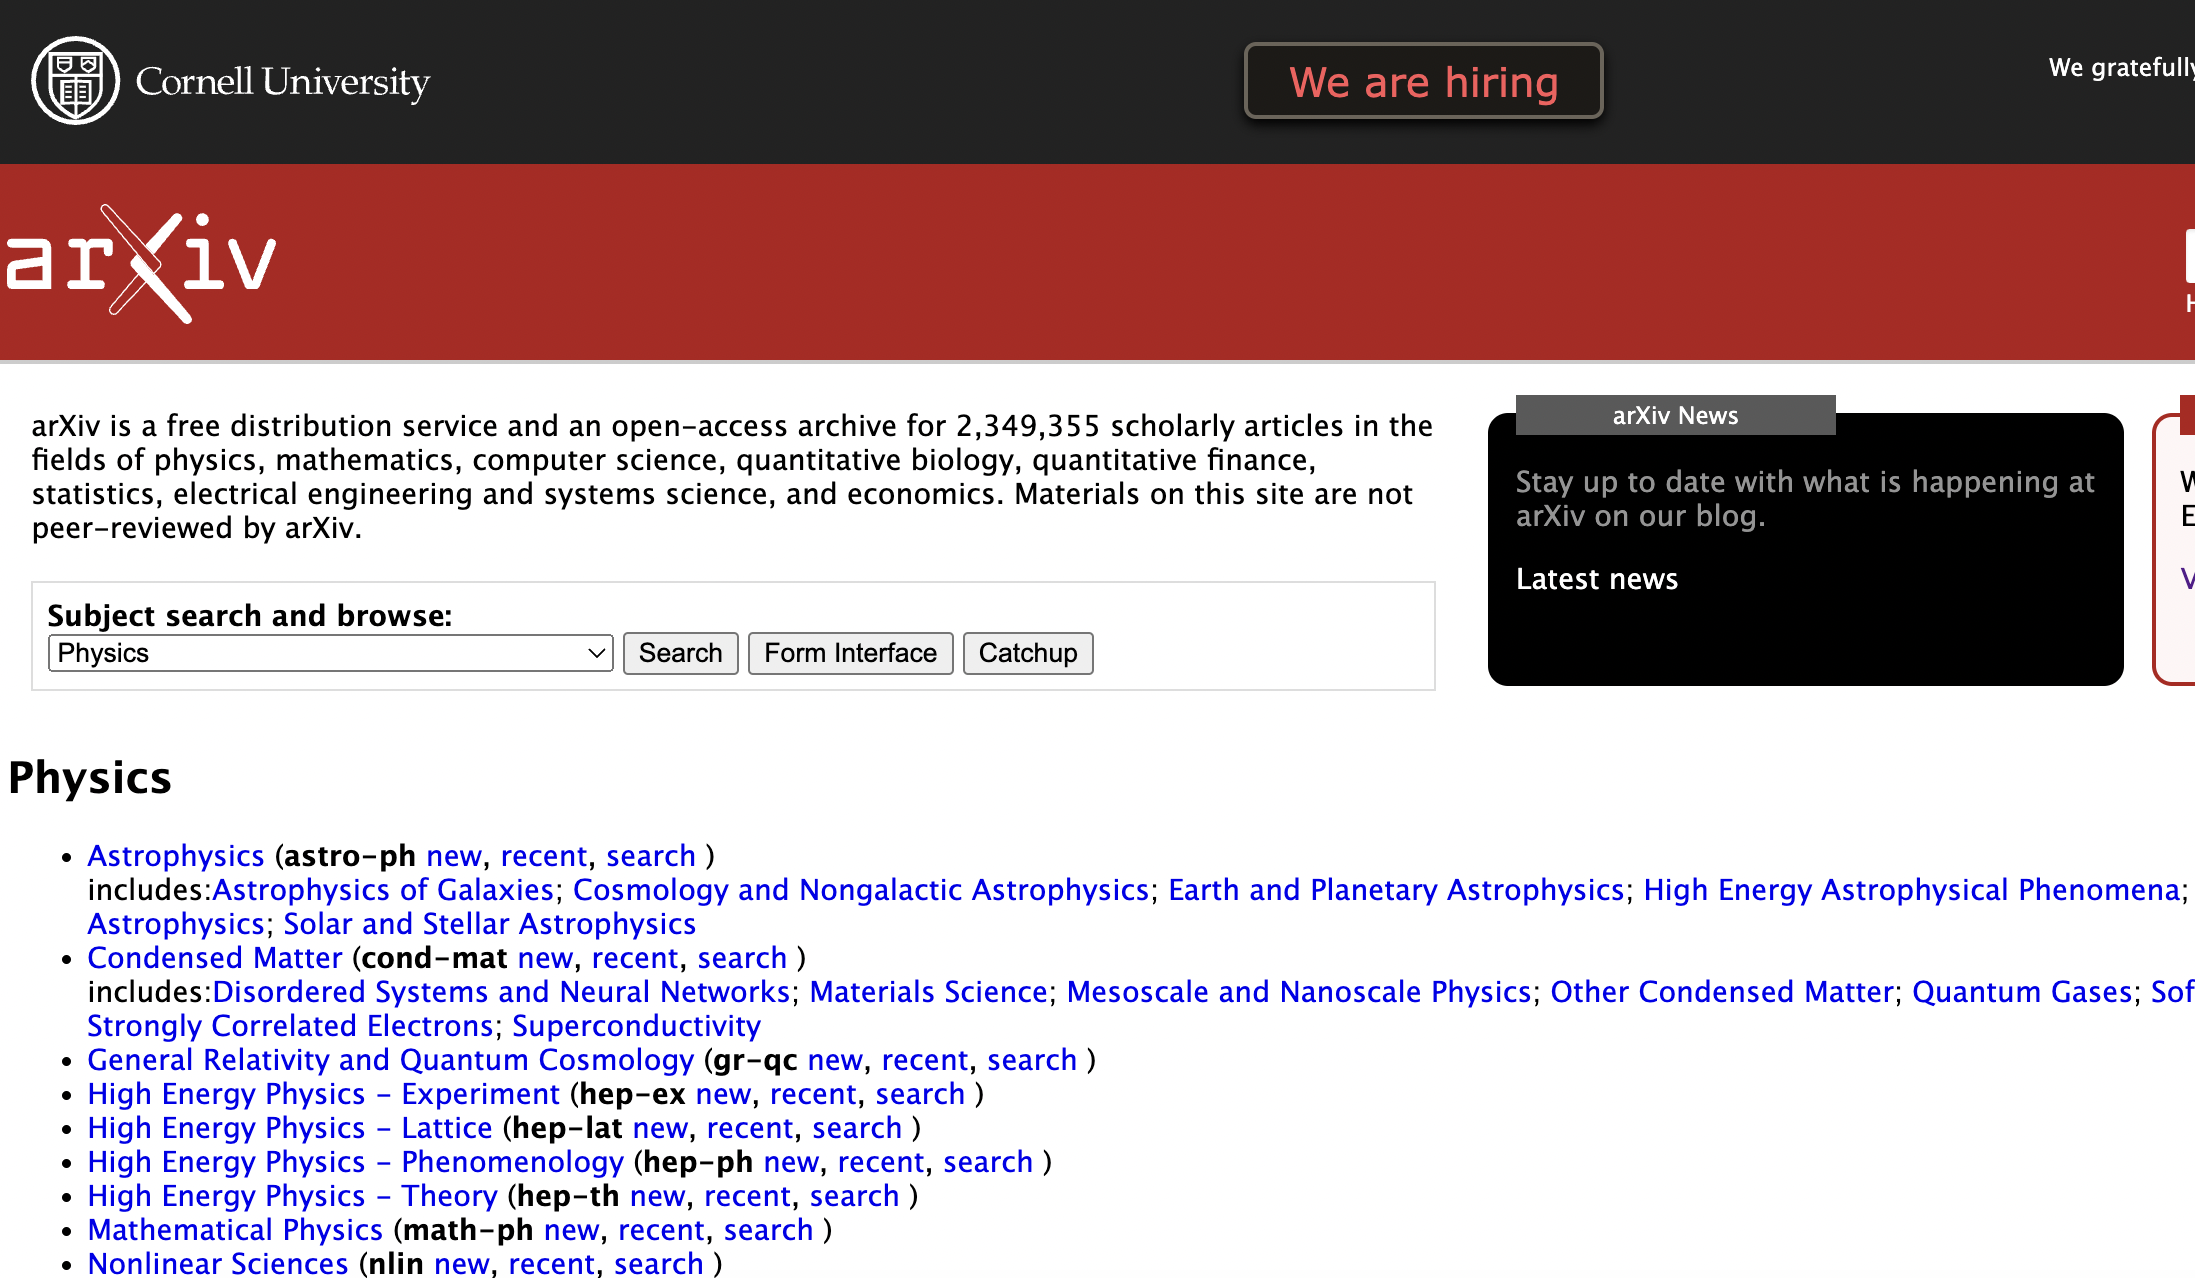
Task: Open the Astrophysics category link
Action: click(x=175, y=856)
